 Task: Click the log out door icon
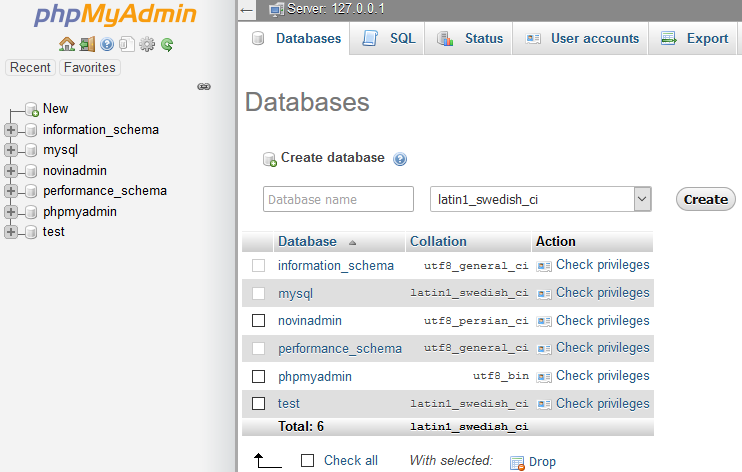87,45
